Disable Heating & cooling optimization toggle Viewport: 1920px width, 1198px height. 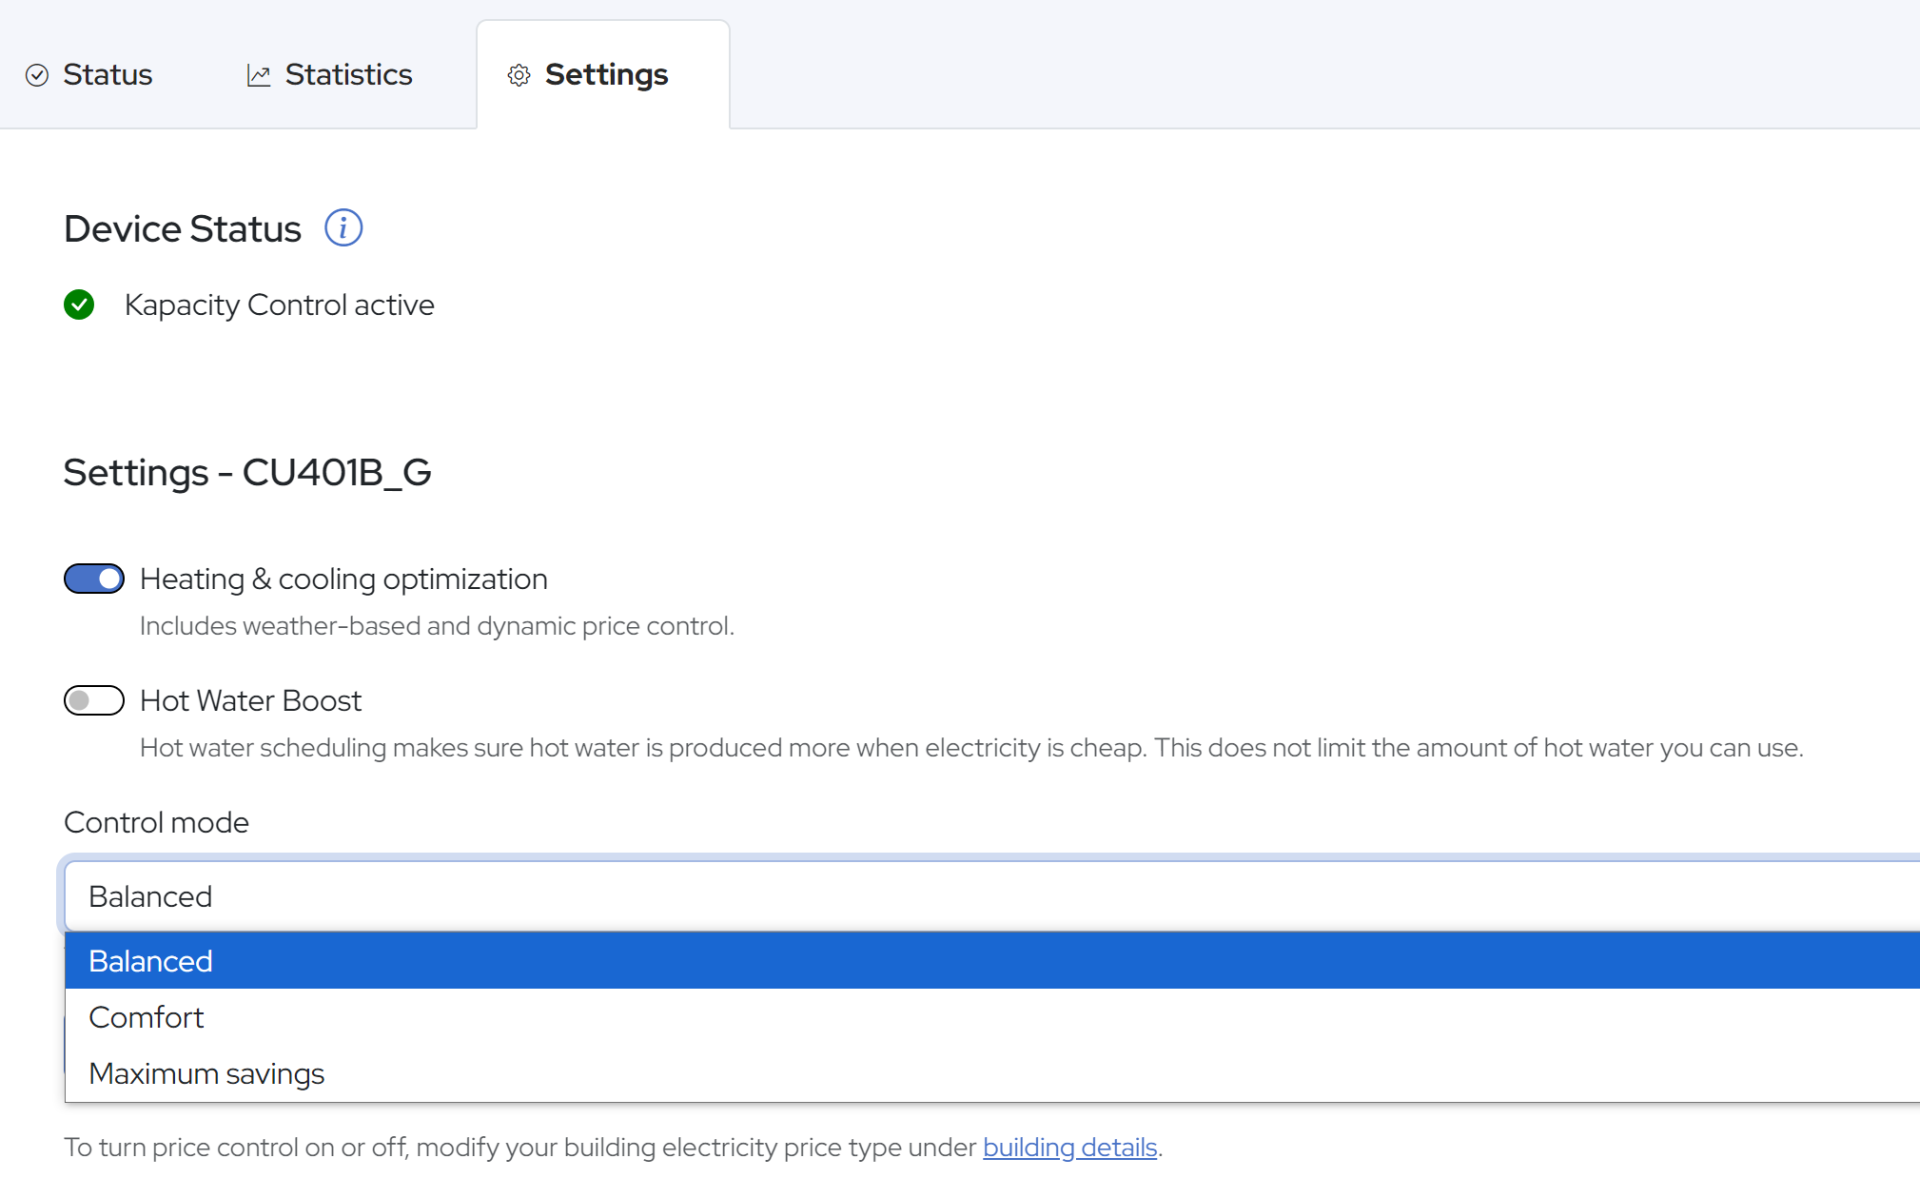pos(94,579)
